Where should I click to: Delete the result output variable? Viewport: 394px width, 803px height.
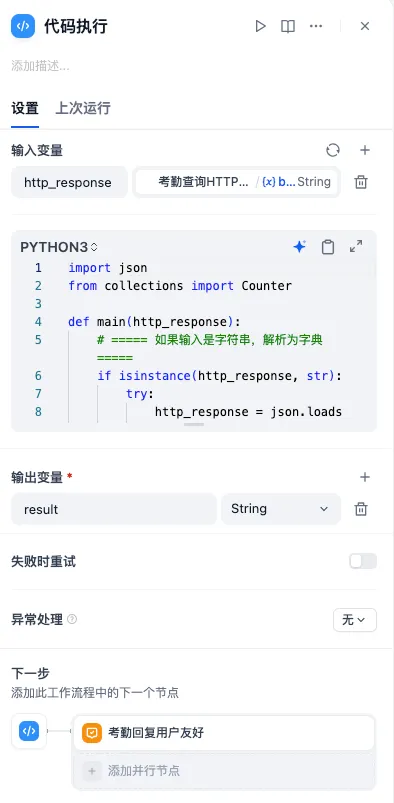point(361,509)
